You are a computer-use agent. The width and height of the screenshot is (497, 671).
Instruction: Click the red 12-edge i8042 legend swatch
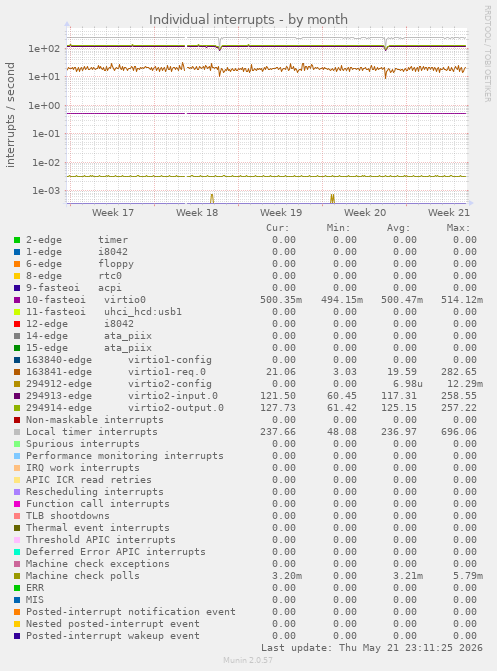pyautogui.click(x=17, y=324)
